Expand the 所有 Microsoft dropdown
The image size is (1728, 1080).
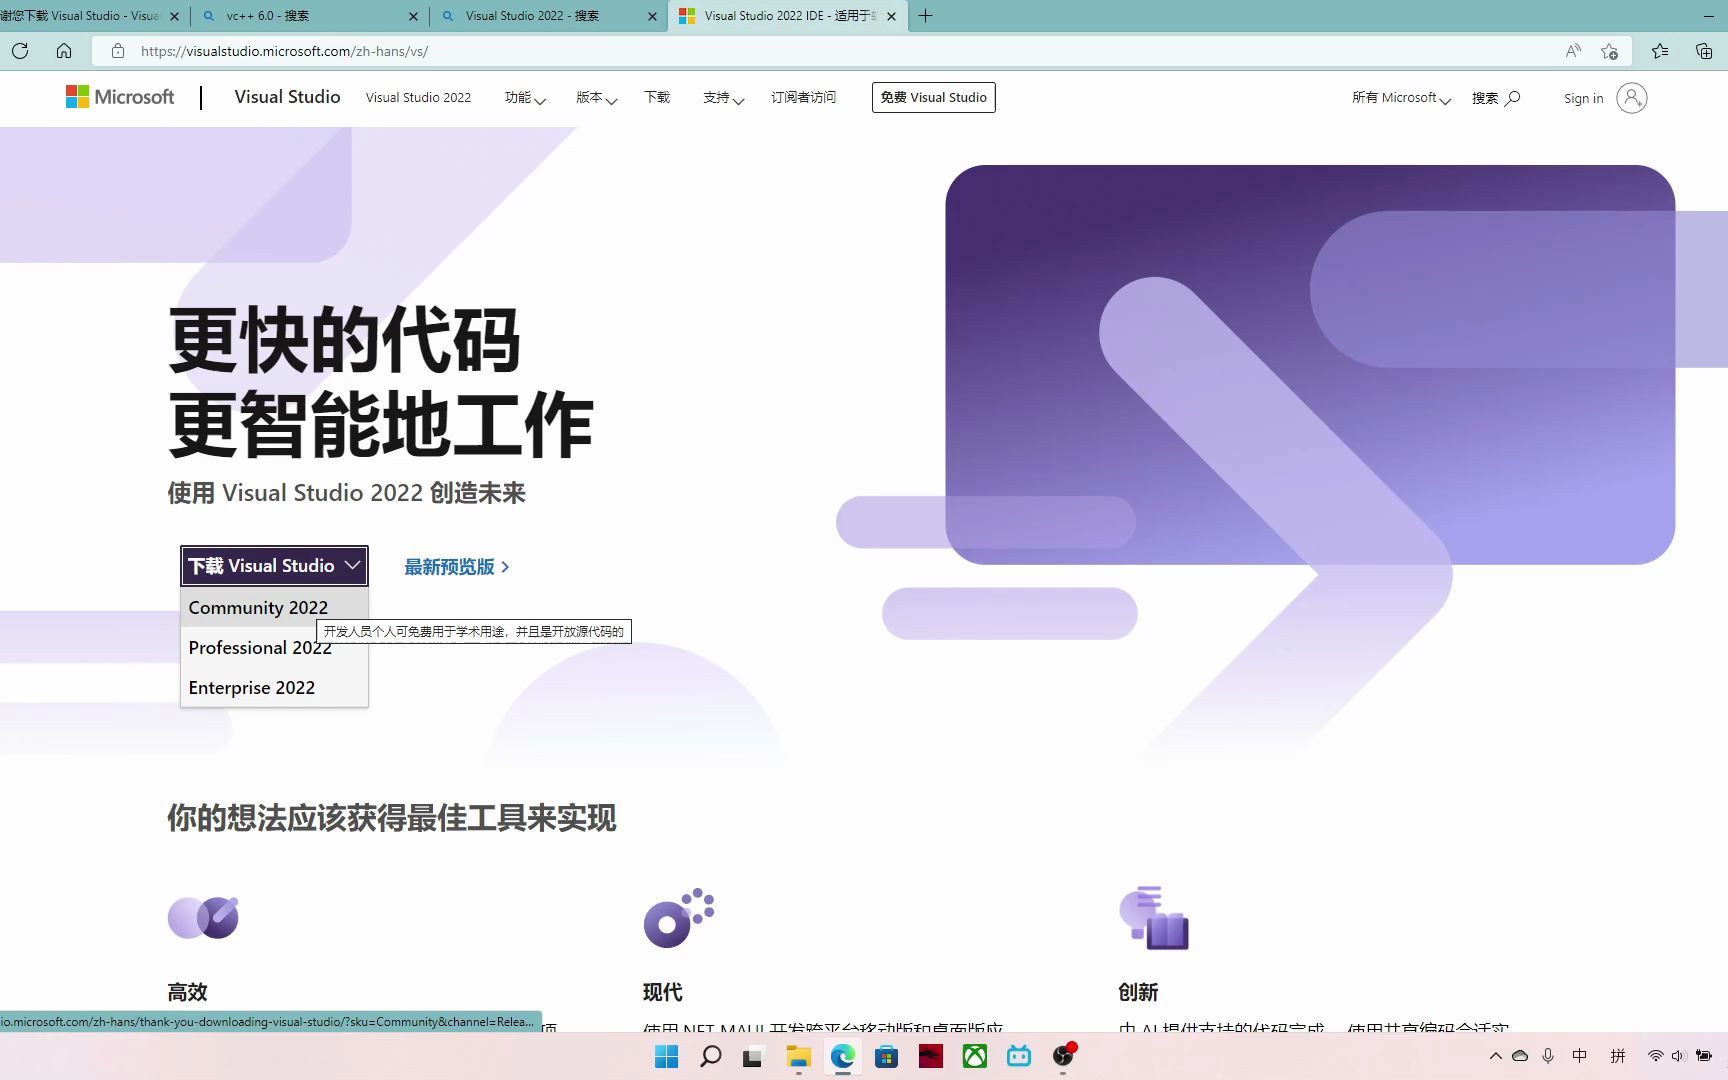pos(1401,97)
